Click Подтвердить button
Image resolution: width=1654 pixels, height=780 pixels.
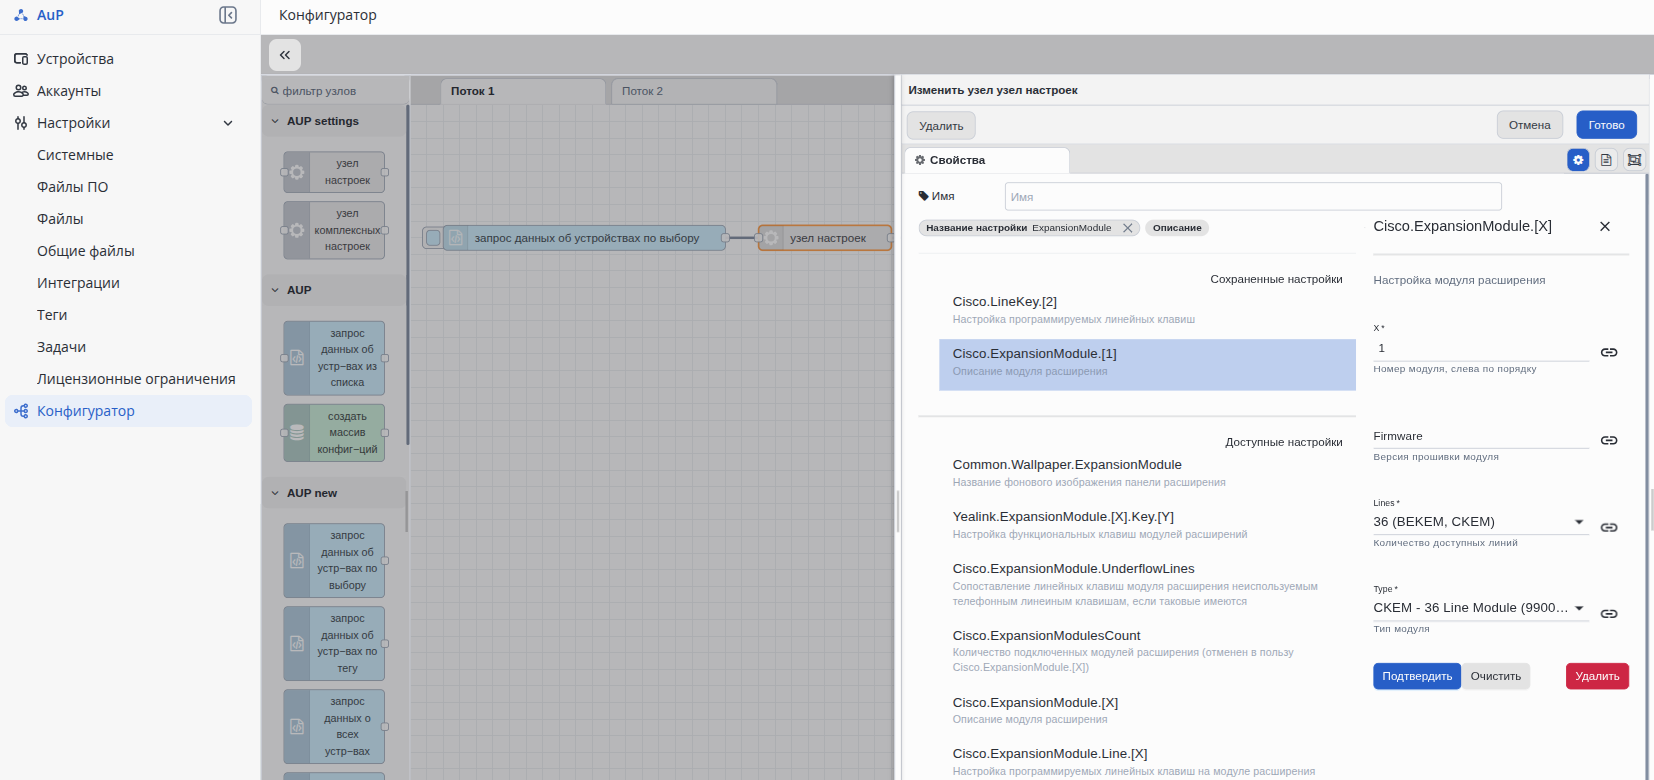pyautogui.click(x=1417, y=676)
